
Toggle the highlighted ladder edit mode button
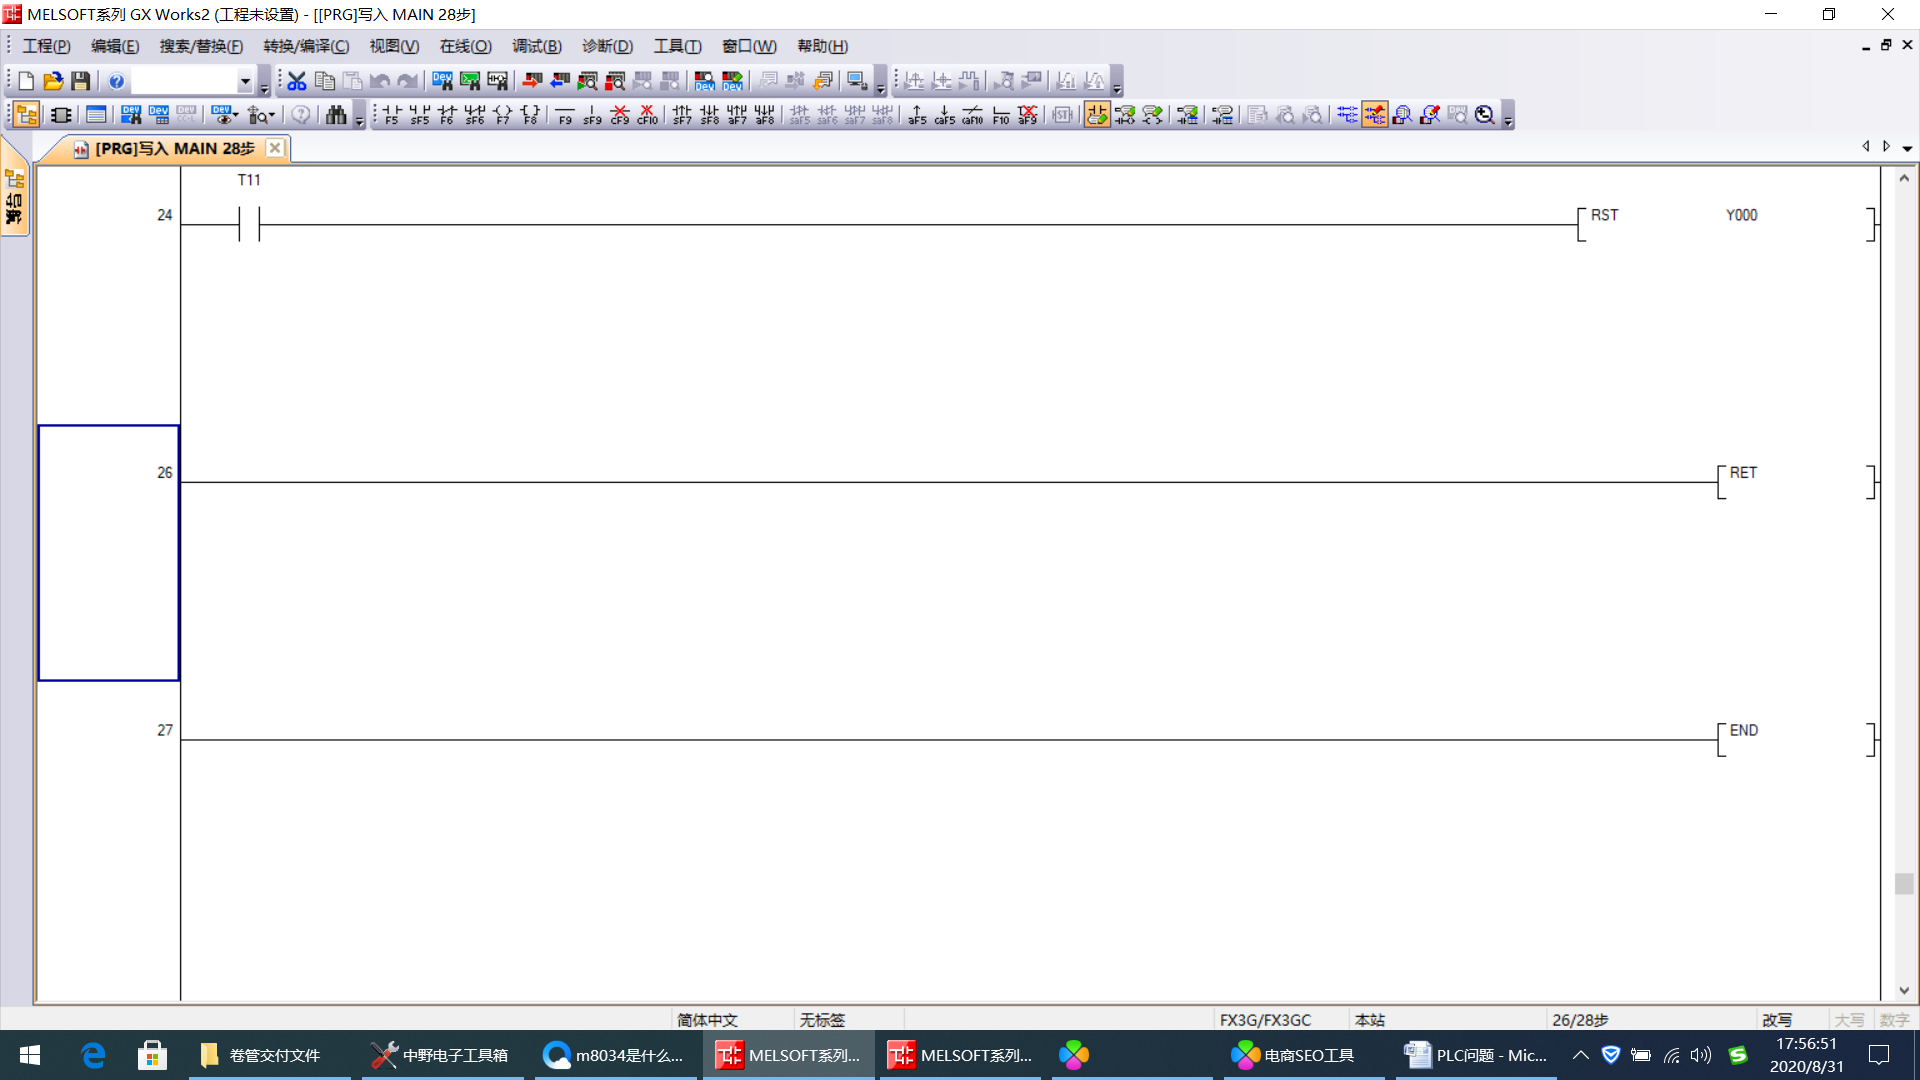click(x=1097, y=115)
